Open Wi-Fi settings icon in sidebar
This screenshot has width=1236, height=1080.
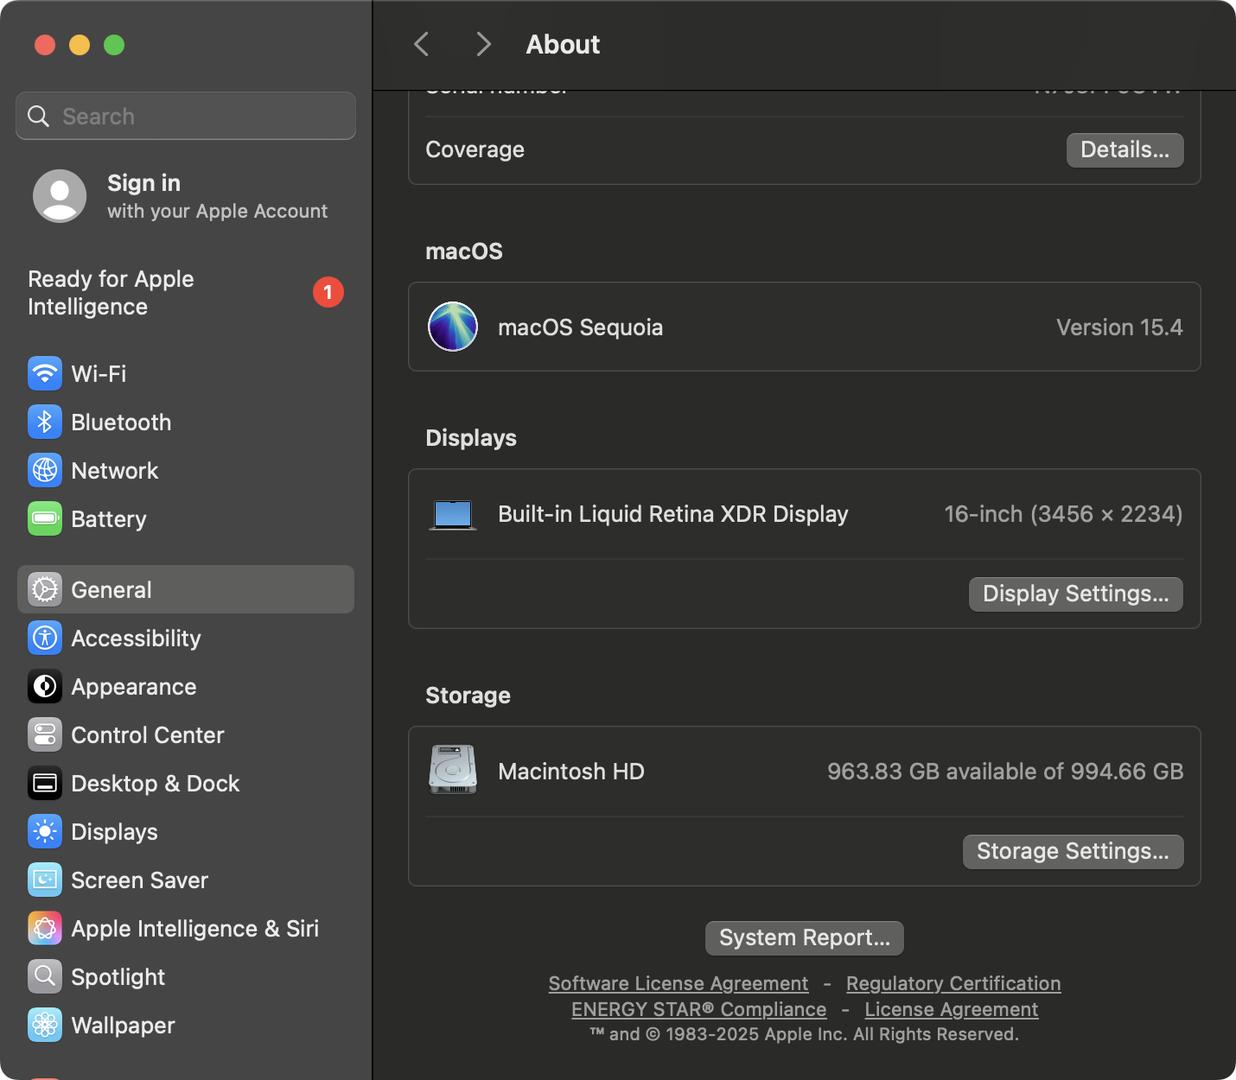(x=45, y=374)
